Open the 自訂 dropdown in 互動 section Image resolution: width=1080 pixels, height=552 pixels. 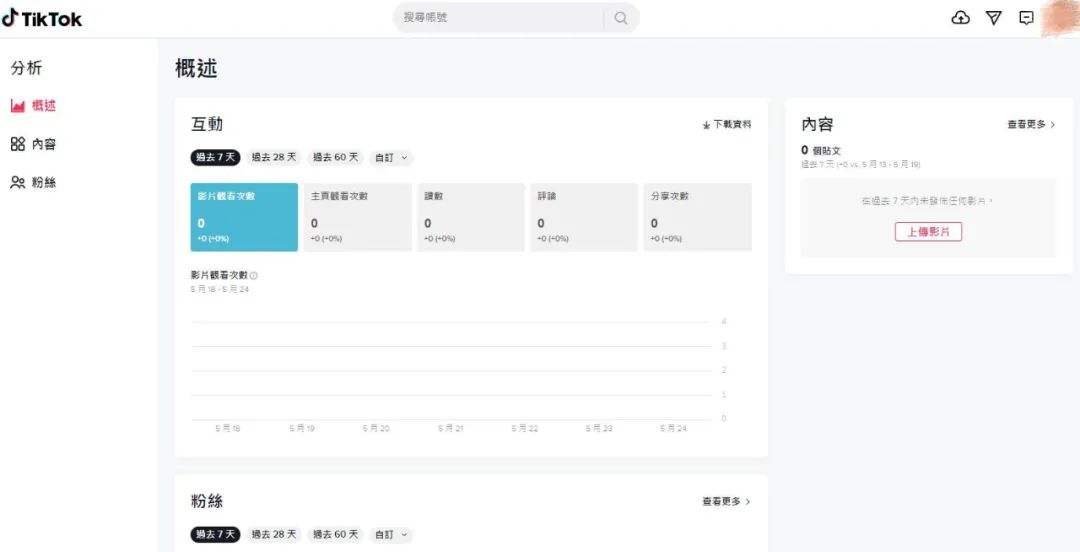point(391,157)
